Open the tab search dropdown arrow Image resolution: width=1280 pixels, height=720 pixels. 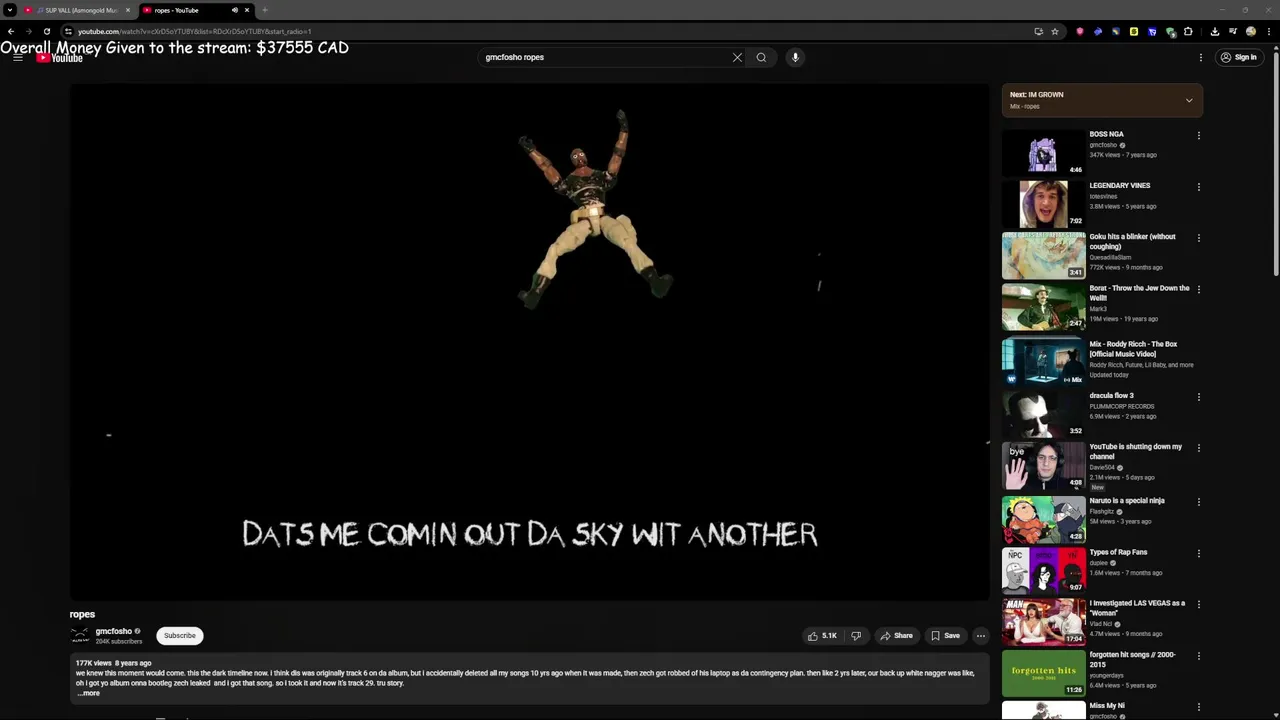pos(10,10)
